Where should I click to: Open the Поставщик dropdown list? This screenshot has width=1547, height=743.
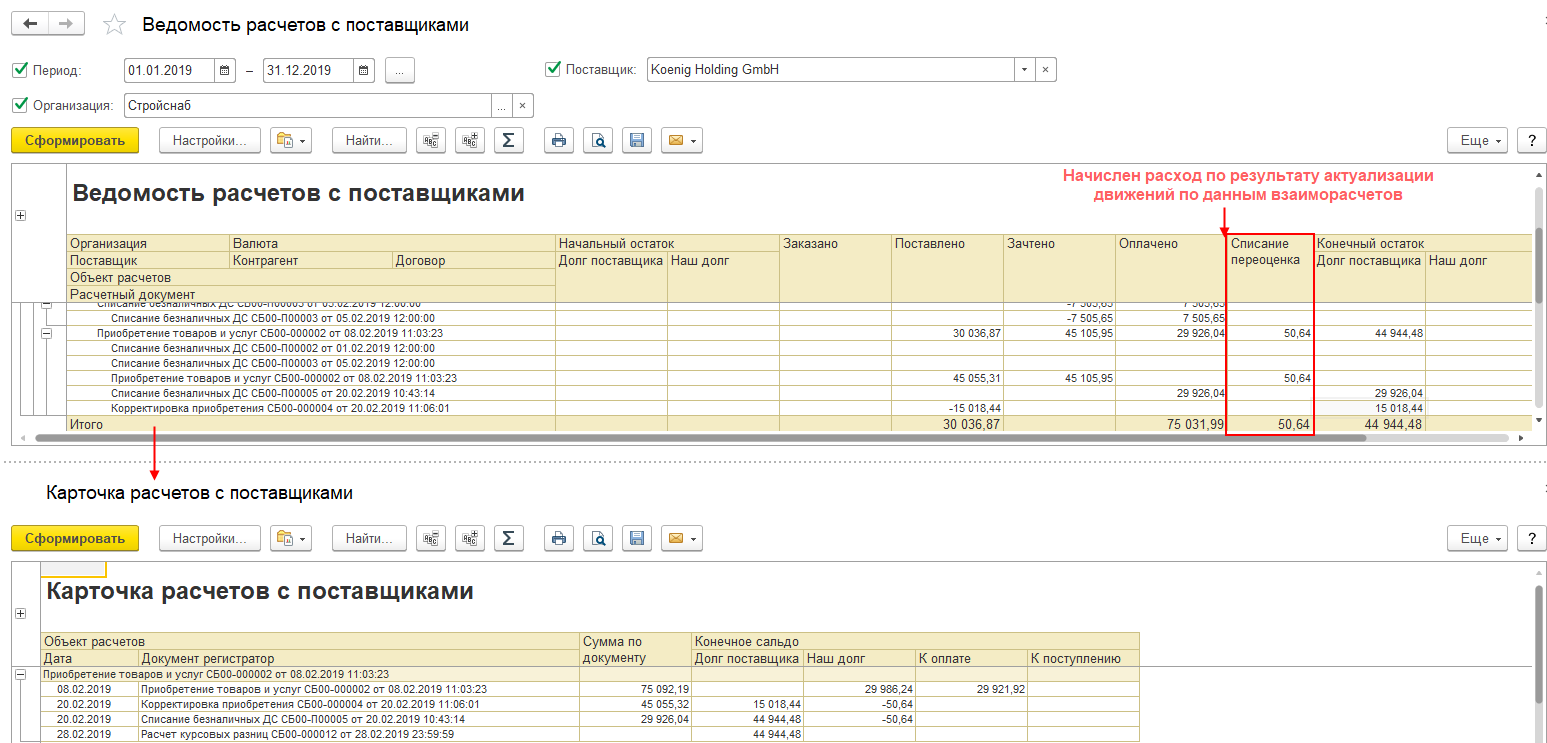pos(1023,70)
